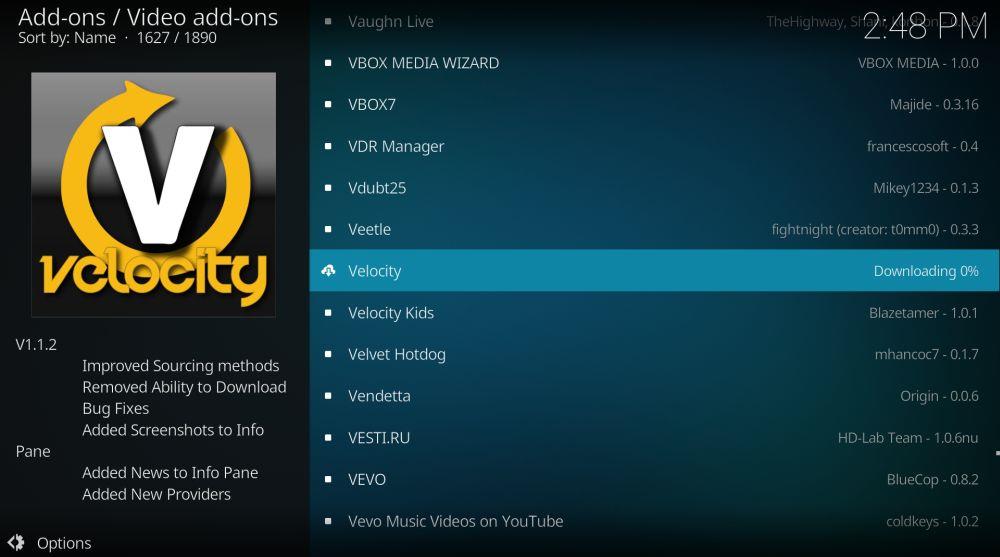This screenshot has width=1000, height=557.
Task: Click the V1.1.2 changelog heading
Action: click(36, 345)
